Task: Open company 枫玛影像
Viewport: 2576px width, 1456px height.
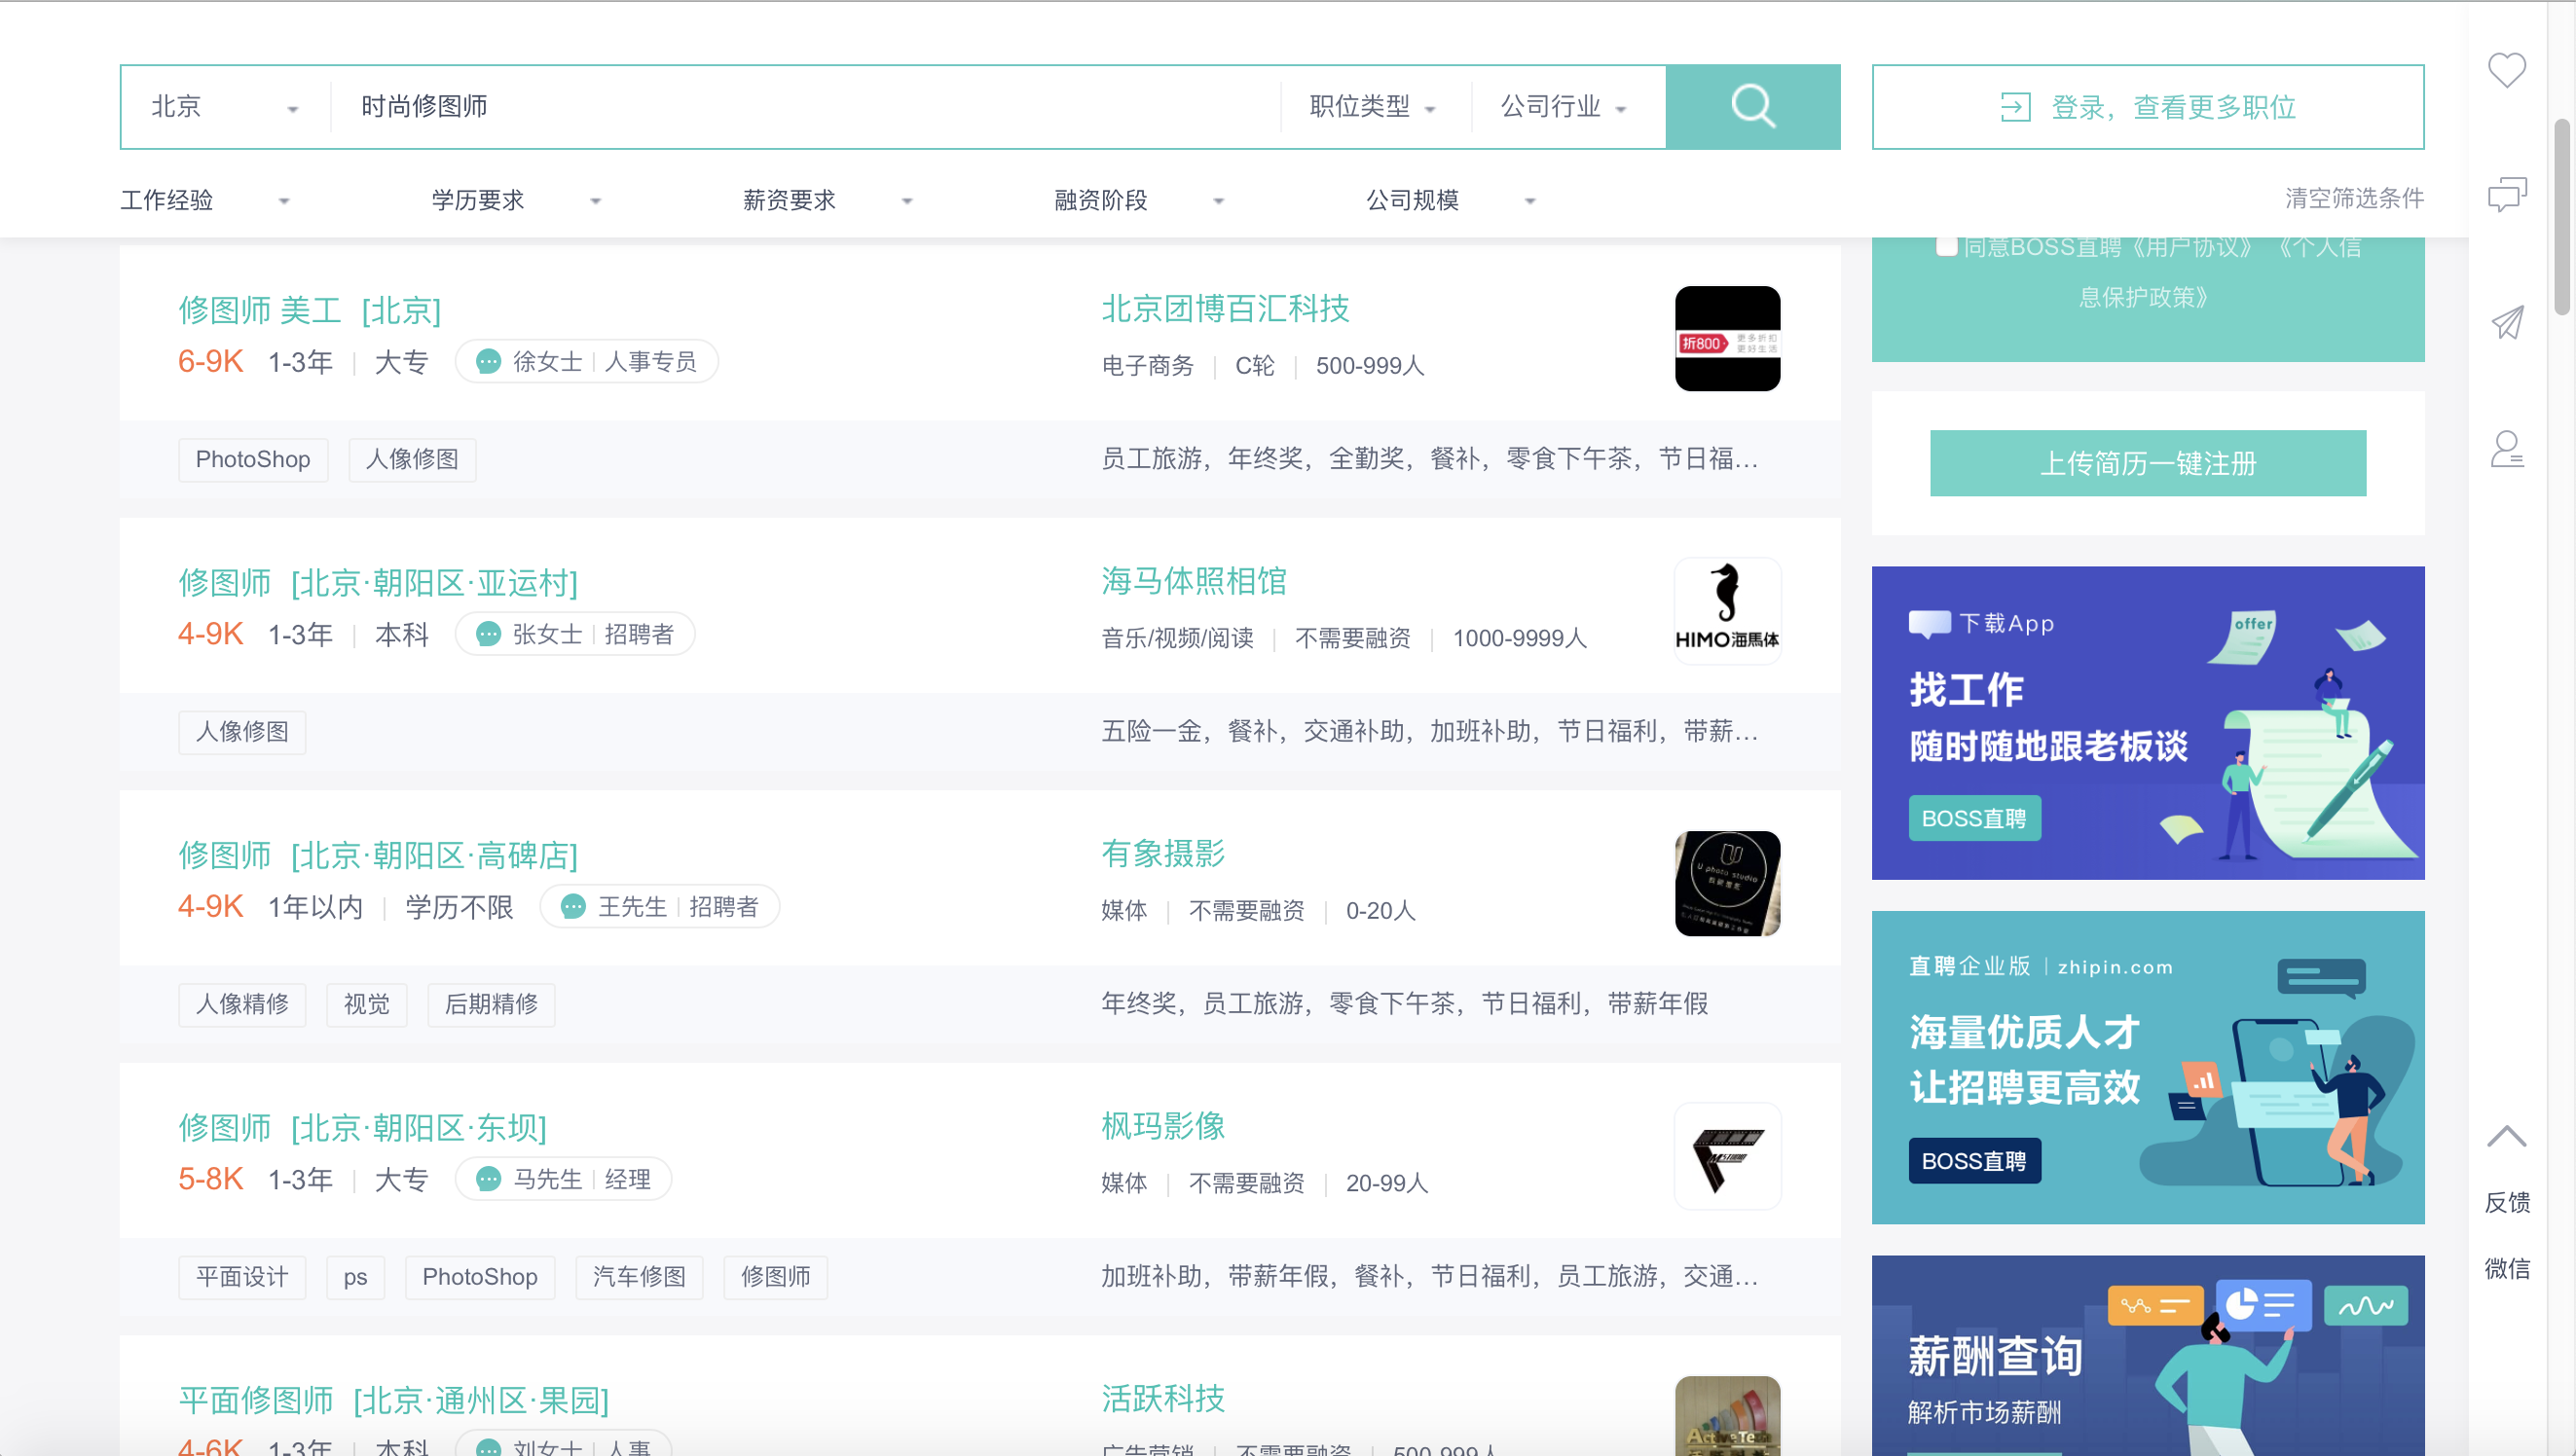Action: pyautogui.click(x=1163, y=1126)
